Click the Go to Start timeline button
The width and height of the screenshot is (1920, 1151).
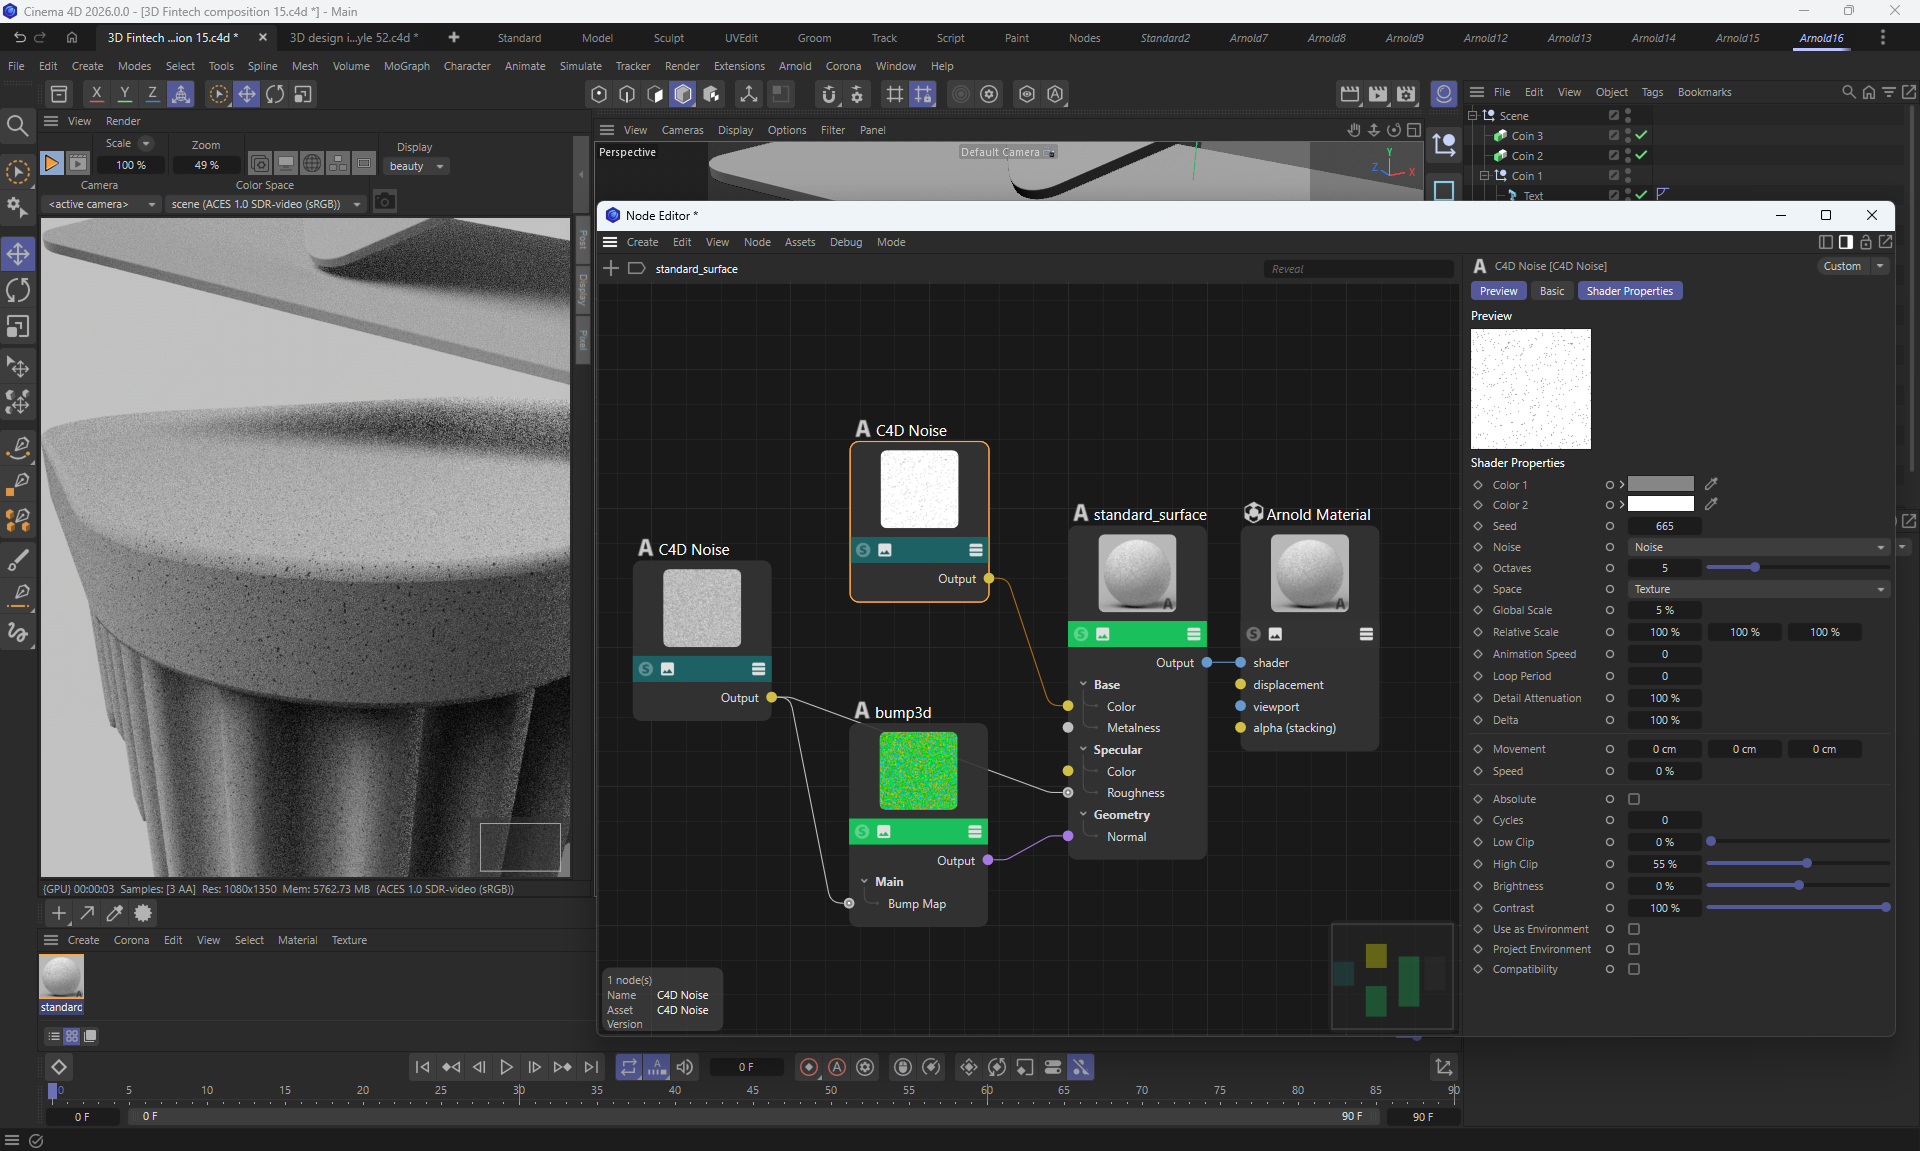coord(422,1067)
